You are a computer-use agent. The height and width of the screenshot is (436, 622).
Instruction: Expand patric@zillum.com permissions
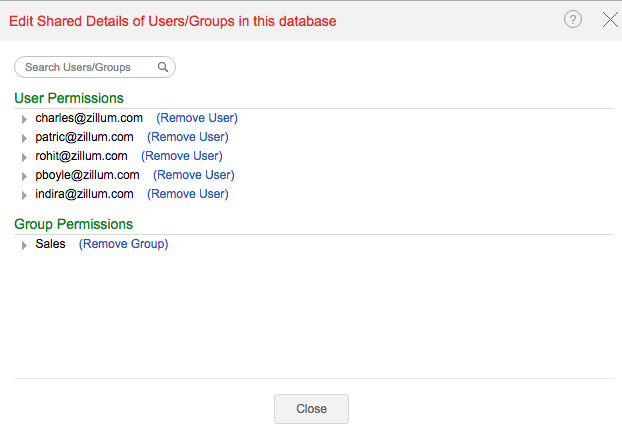pos(24,138)
